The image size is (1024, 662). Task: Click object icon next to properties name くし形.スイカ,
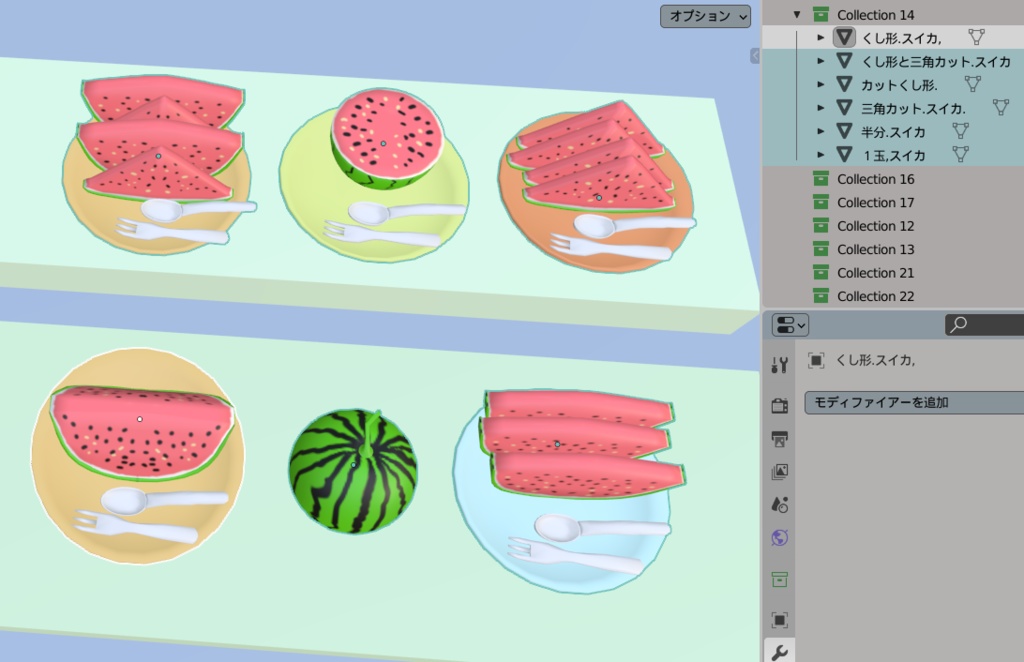coord(816,360)
